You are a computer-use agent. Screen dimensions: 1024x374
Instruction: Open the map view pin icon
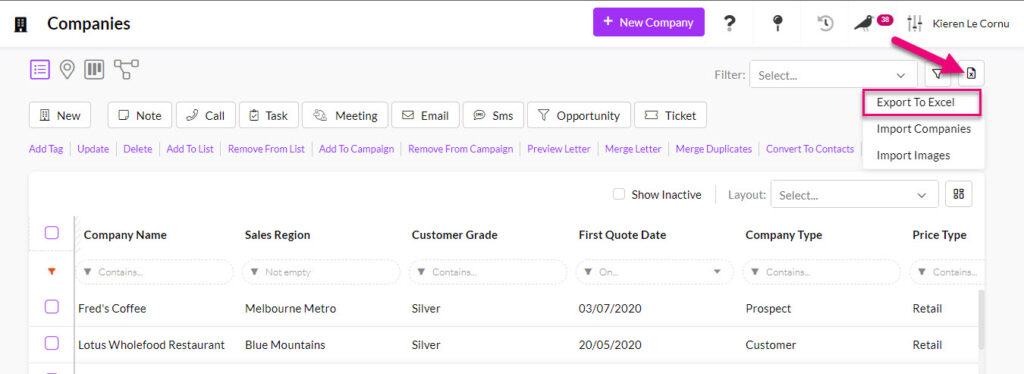[x=67, y=69]
